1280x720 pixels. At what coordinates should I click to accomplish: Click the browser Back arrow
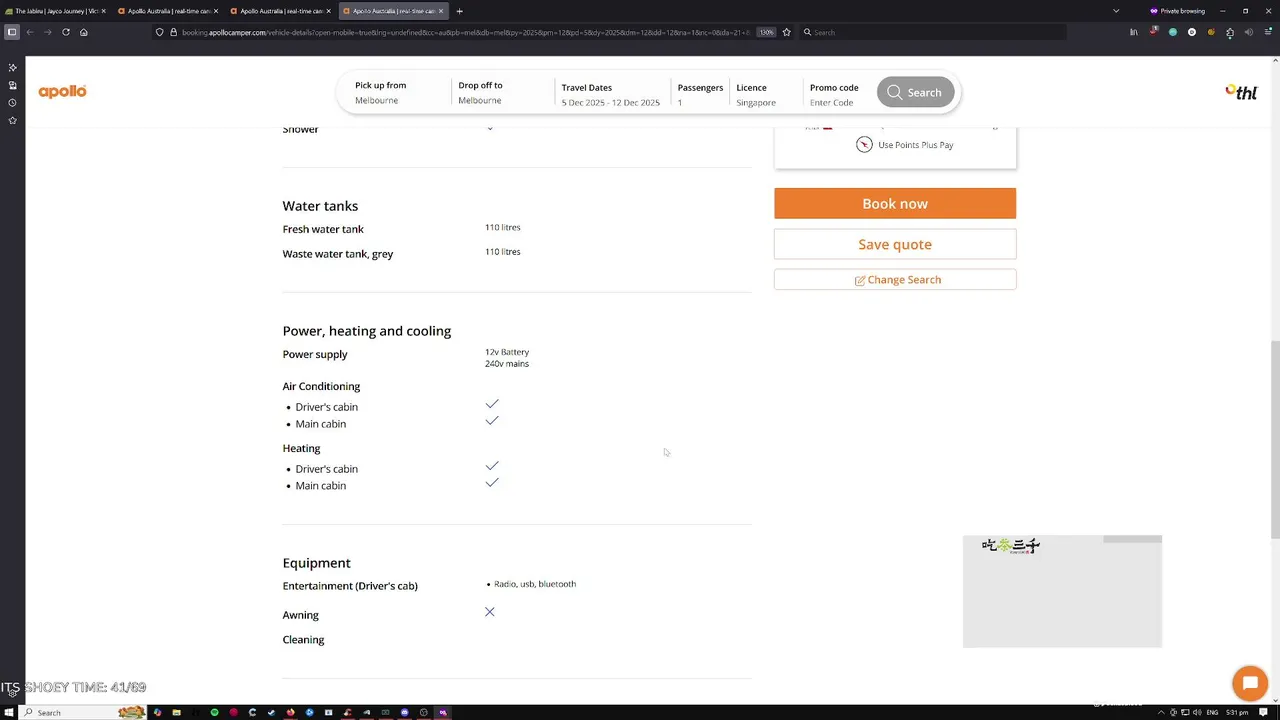point(30,32)
